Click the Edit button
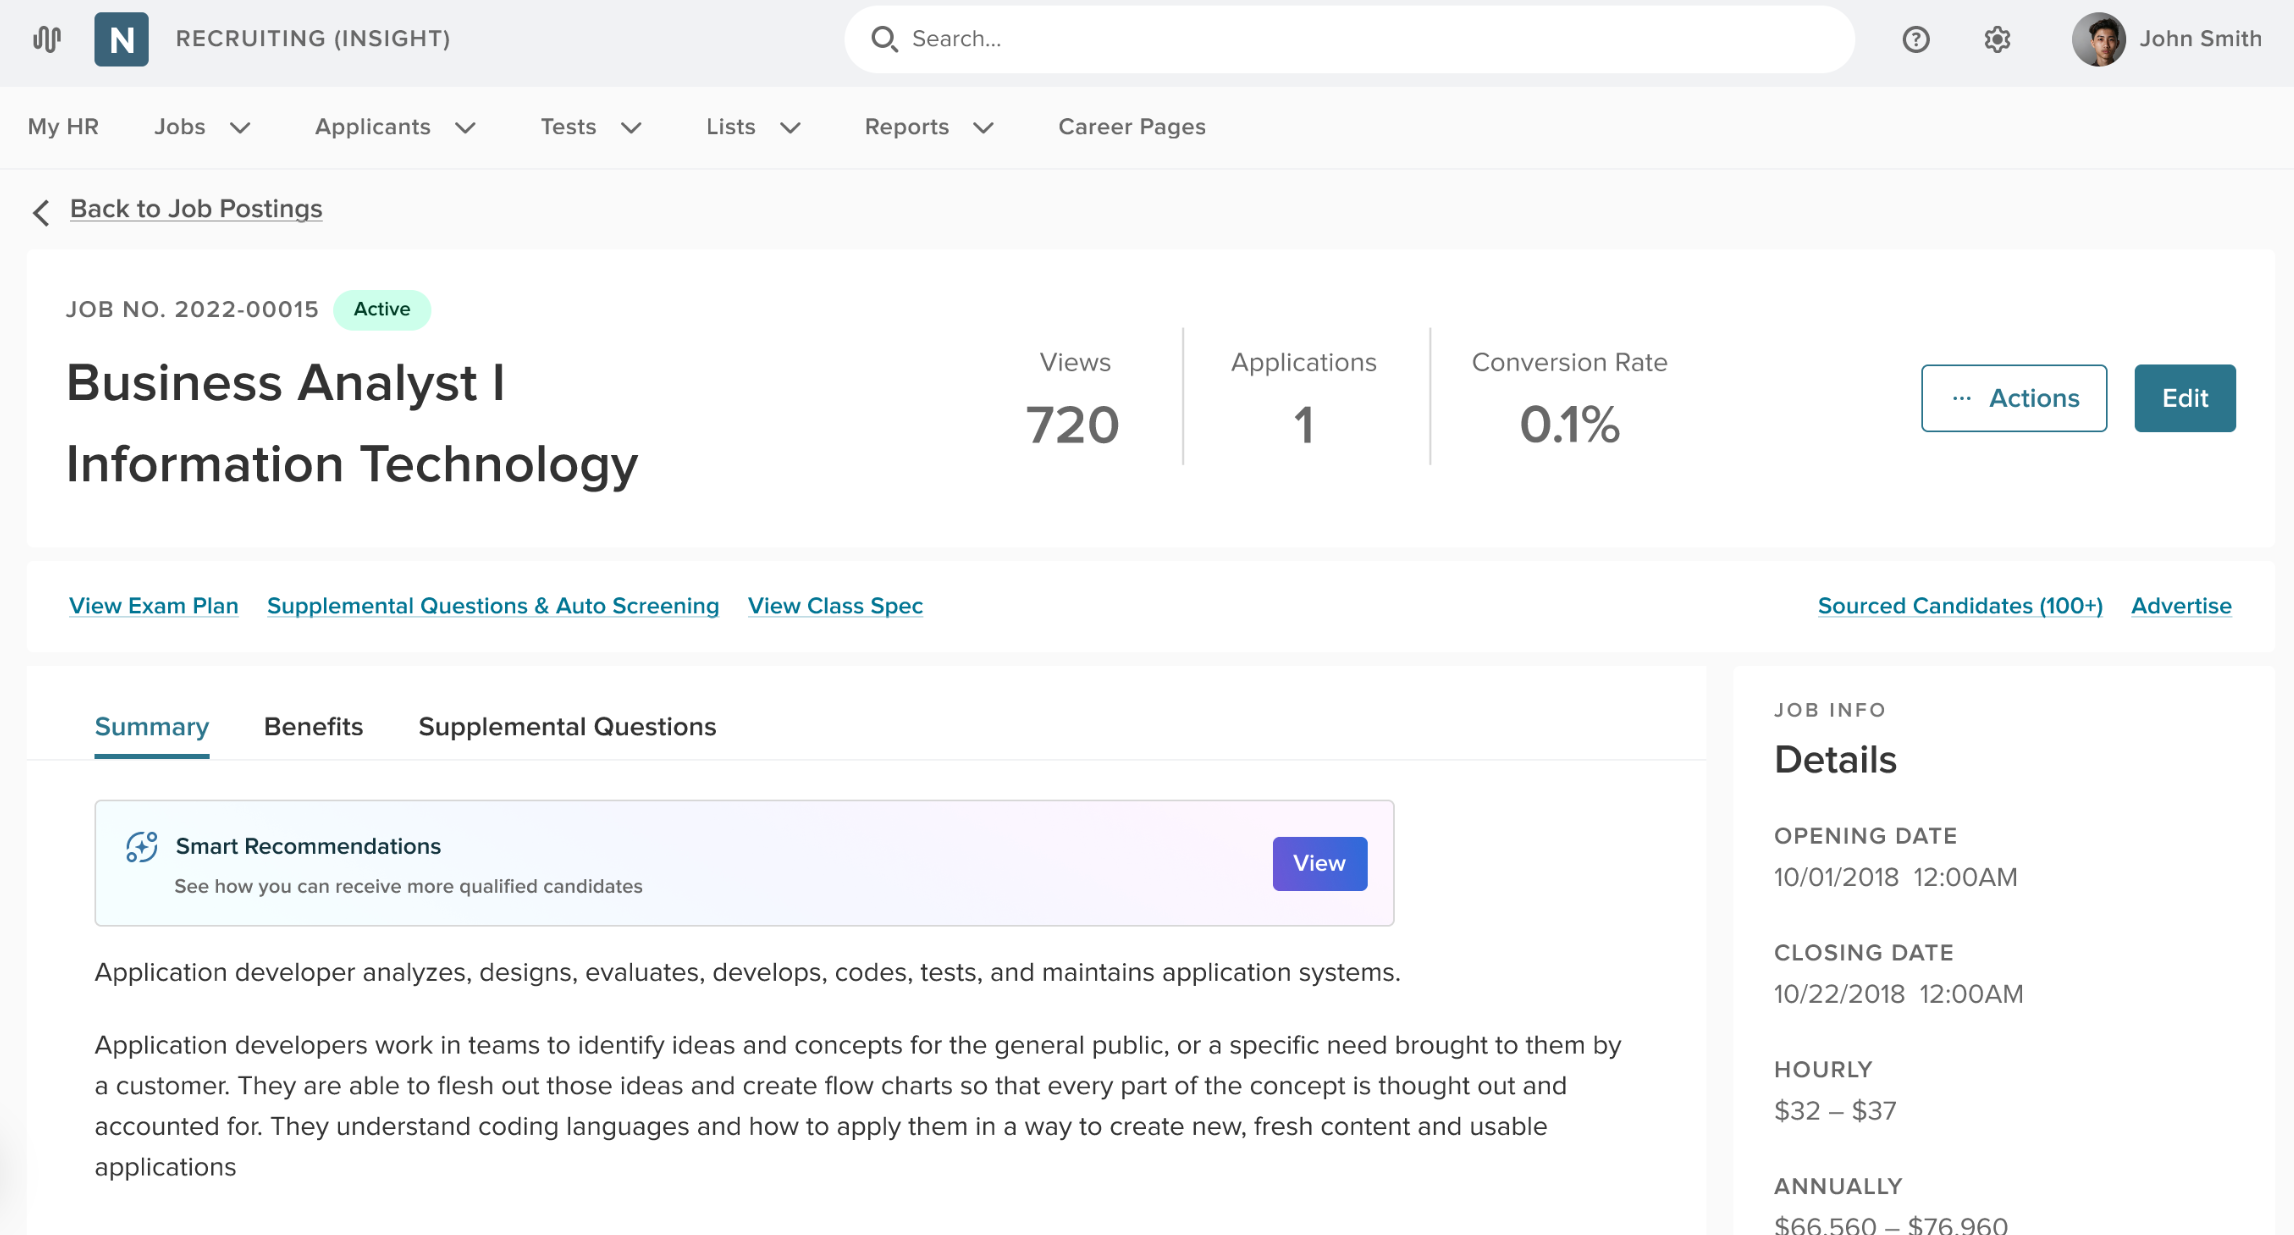 click(x=2184, y=398)
